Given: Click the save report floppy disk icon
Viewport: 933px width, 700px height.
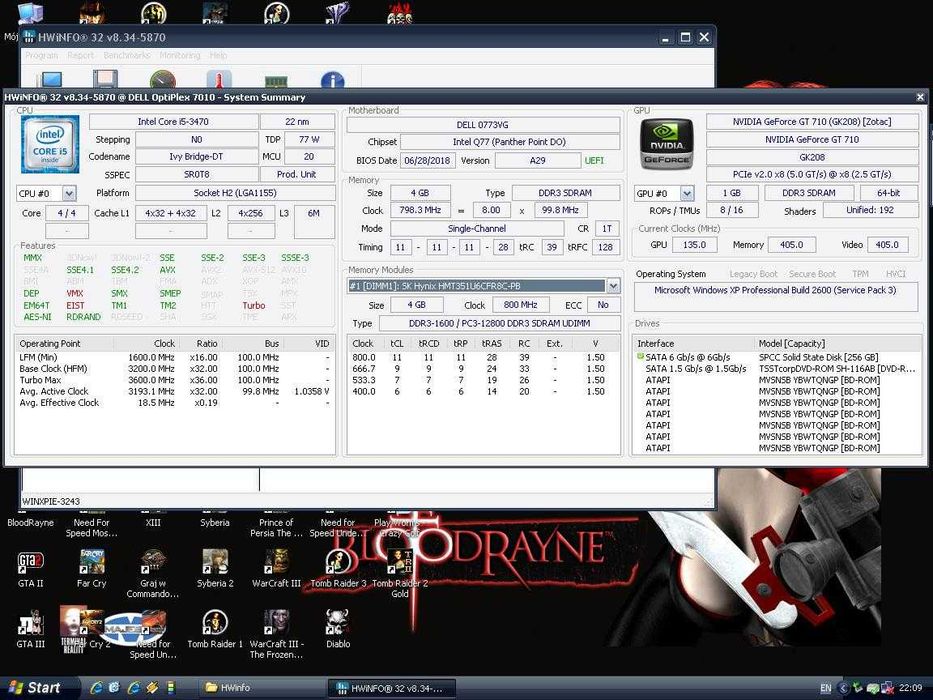Looking at the screenshot, I should [x=105, y=79].
